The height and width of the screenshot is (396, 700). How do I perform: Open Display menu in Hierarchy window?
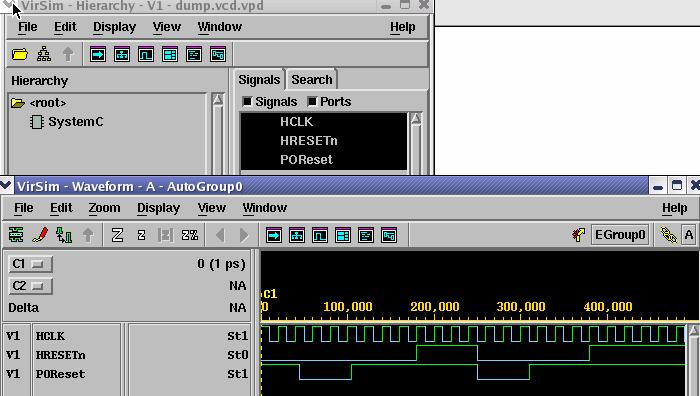114,27
